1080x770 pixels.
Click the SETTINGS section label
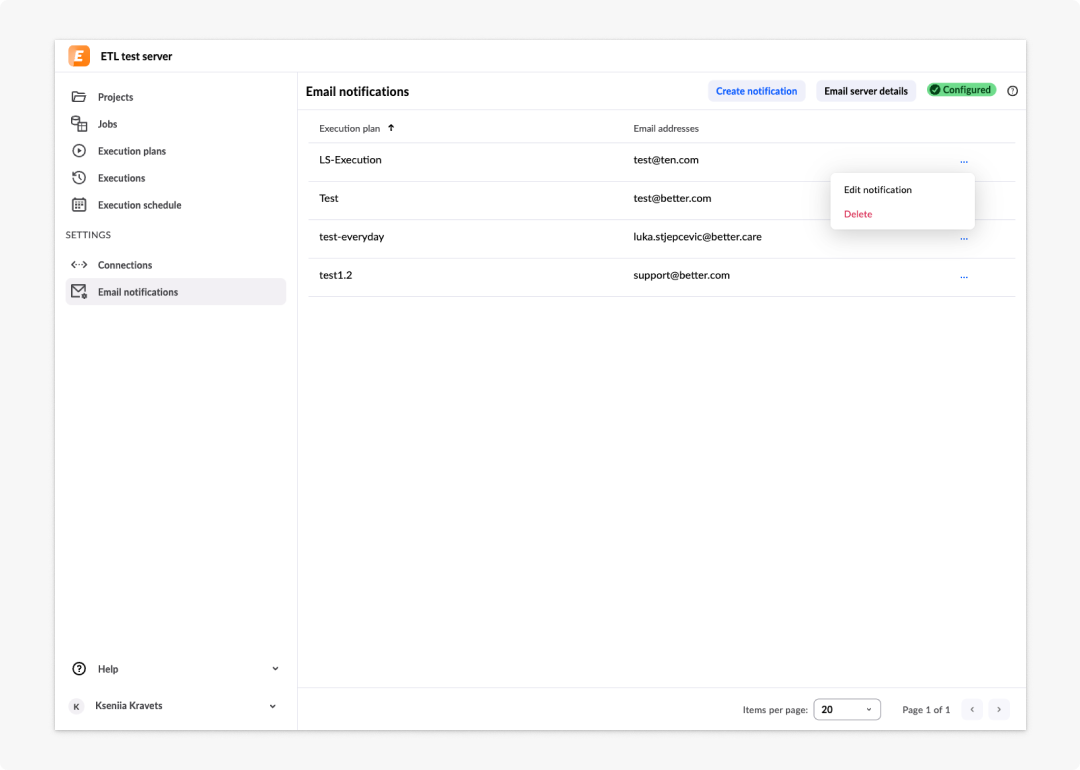tap(88, 235)
